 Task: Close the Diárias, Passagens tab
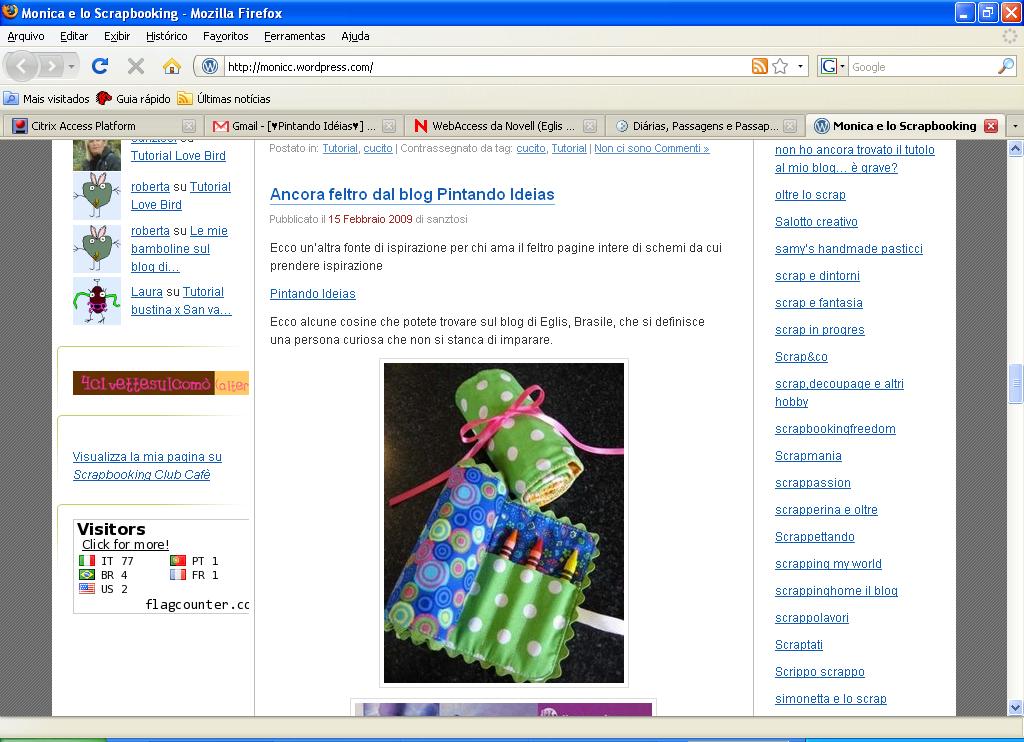pos(790,126)
